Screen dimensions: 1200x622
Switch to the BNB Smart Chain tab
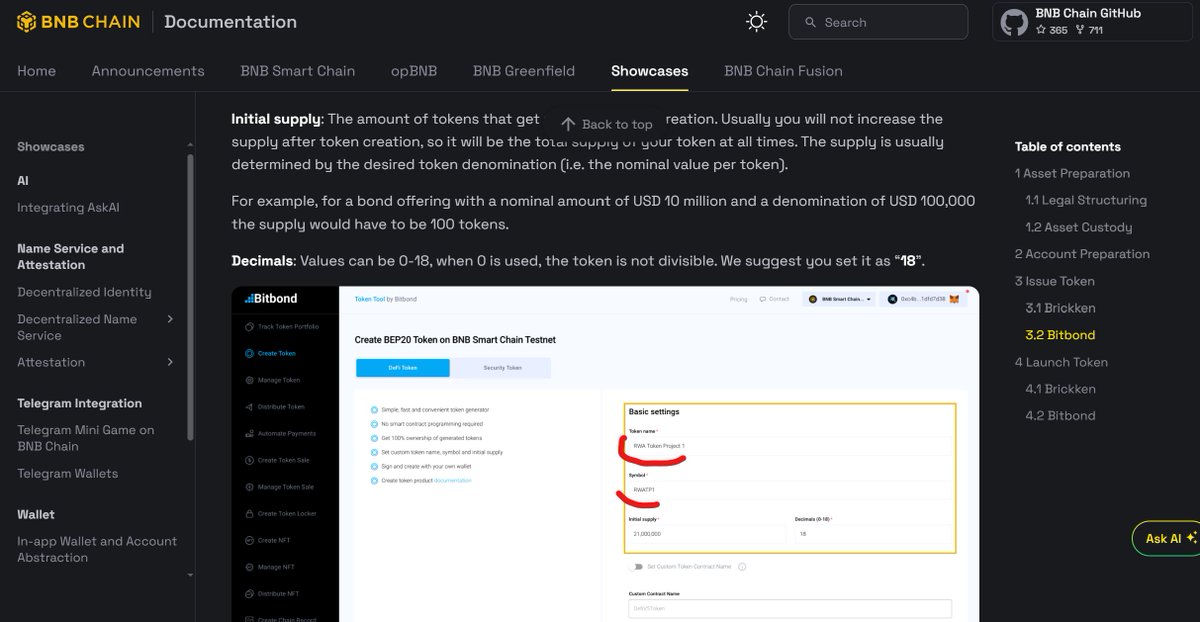[x=298, y=71]
